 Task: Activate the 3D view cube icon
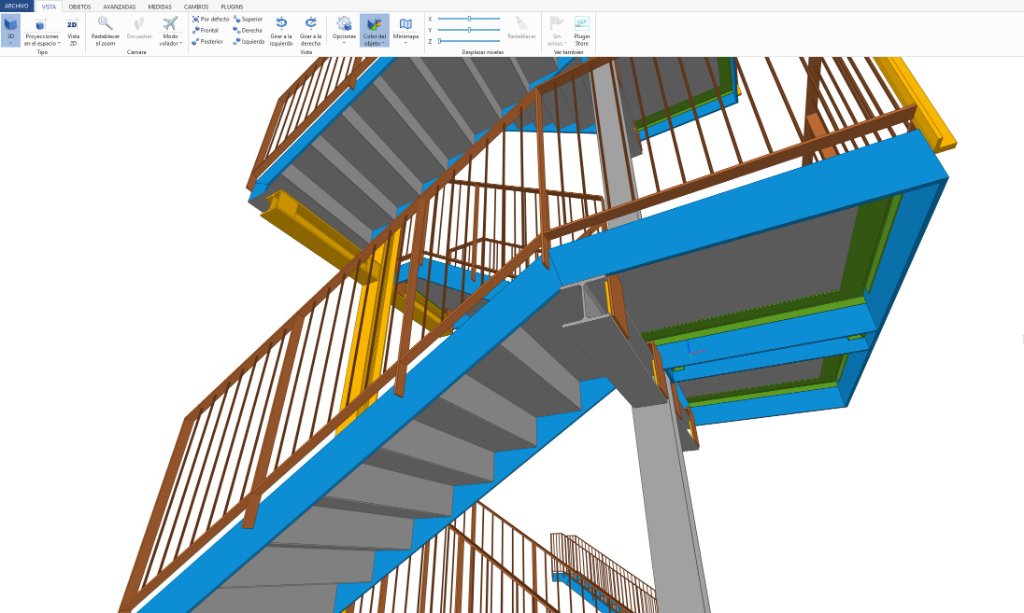(x=10, y=25)
